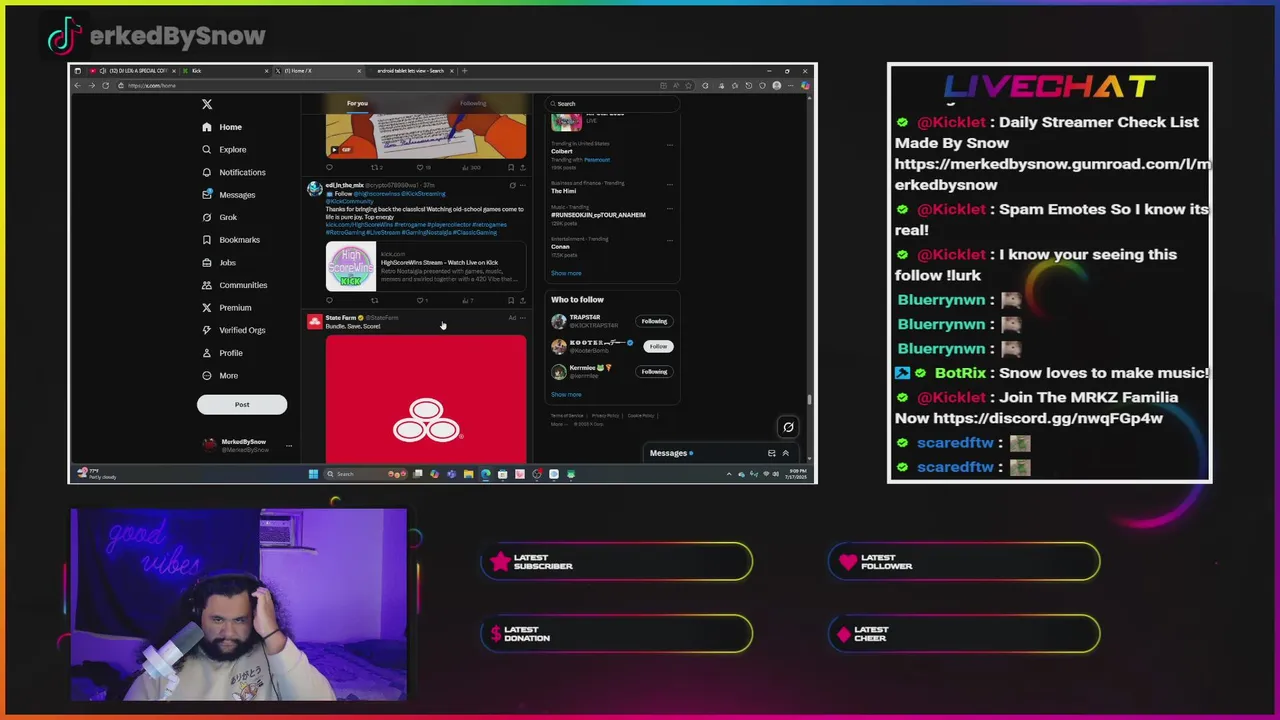Viewport: 1280px width, 720px height.
Task: Repost the GIF post
Action: click(376, 167)
